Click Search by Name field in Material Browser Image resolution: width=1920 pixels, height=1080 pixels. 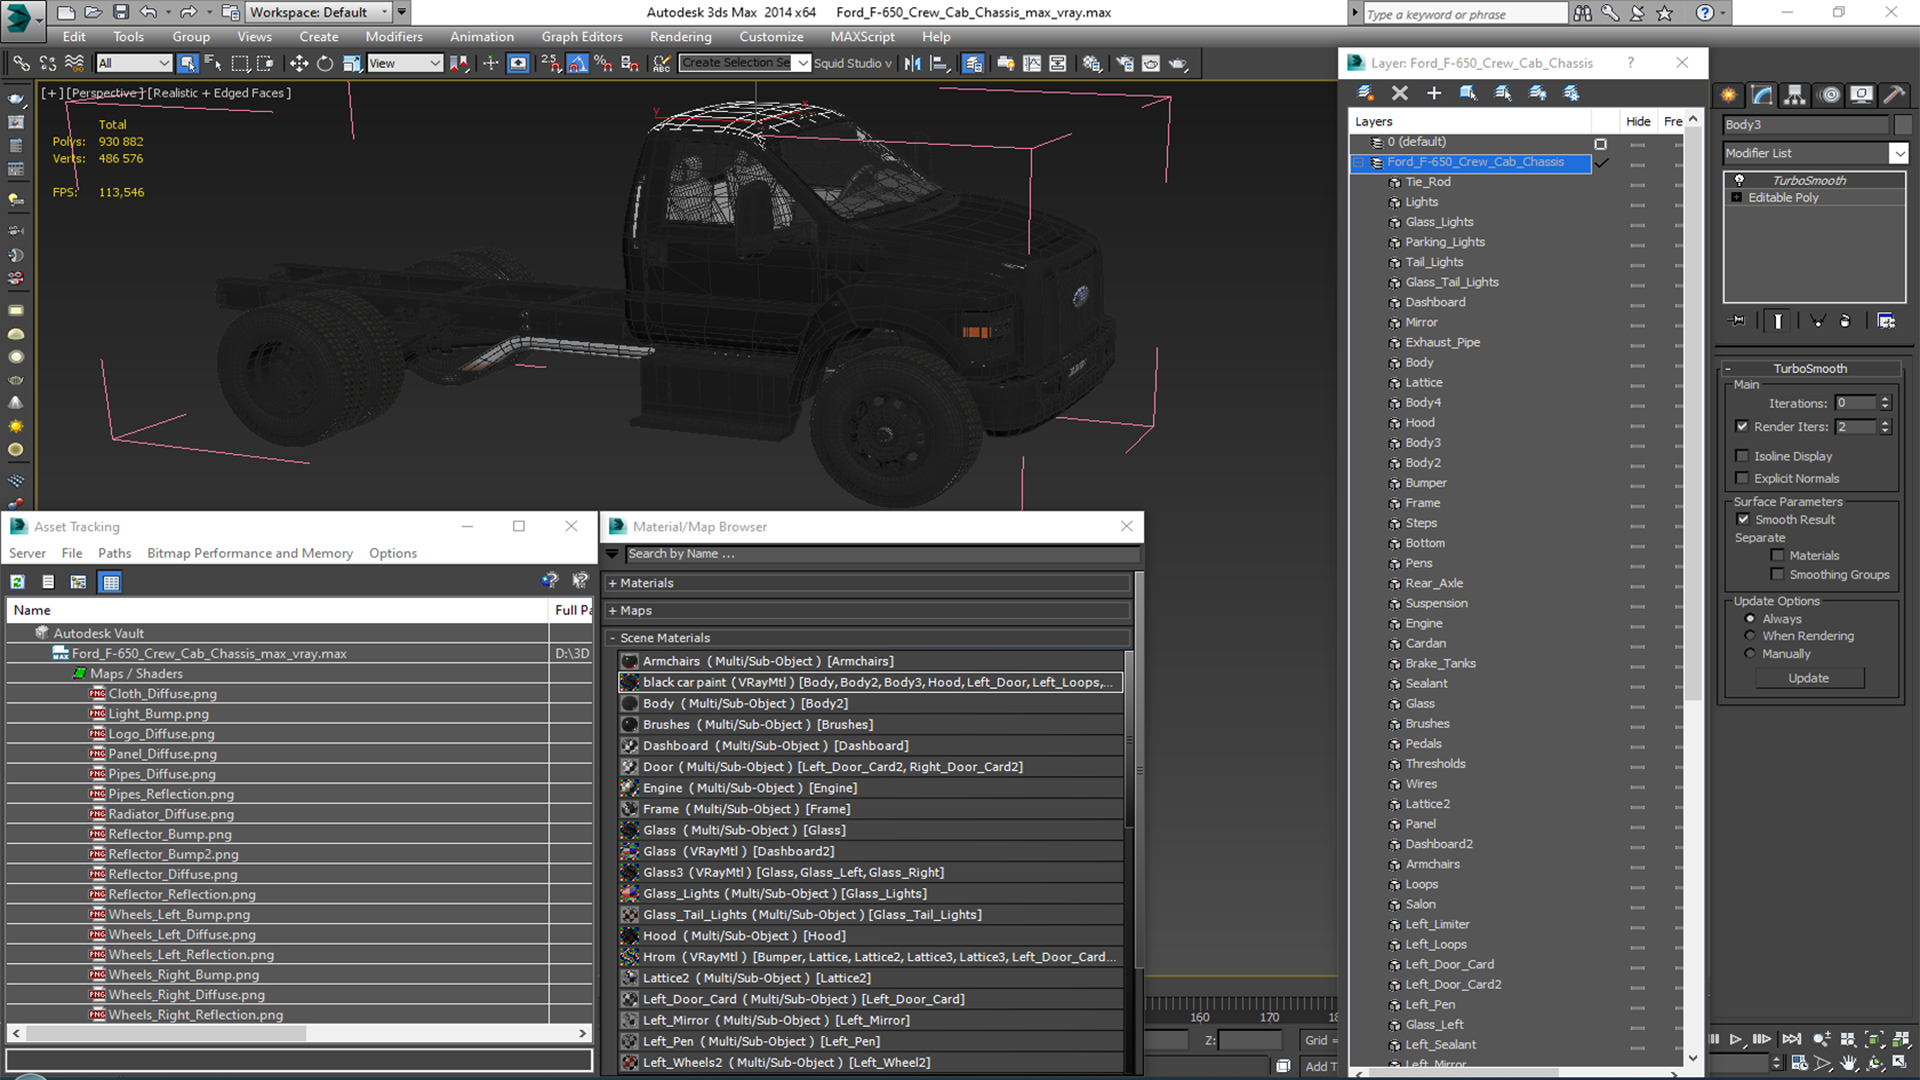(882, 554)
